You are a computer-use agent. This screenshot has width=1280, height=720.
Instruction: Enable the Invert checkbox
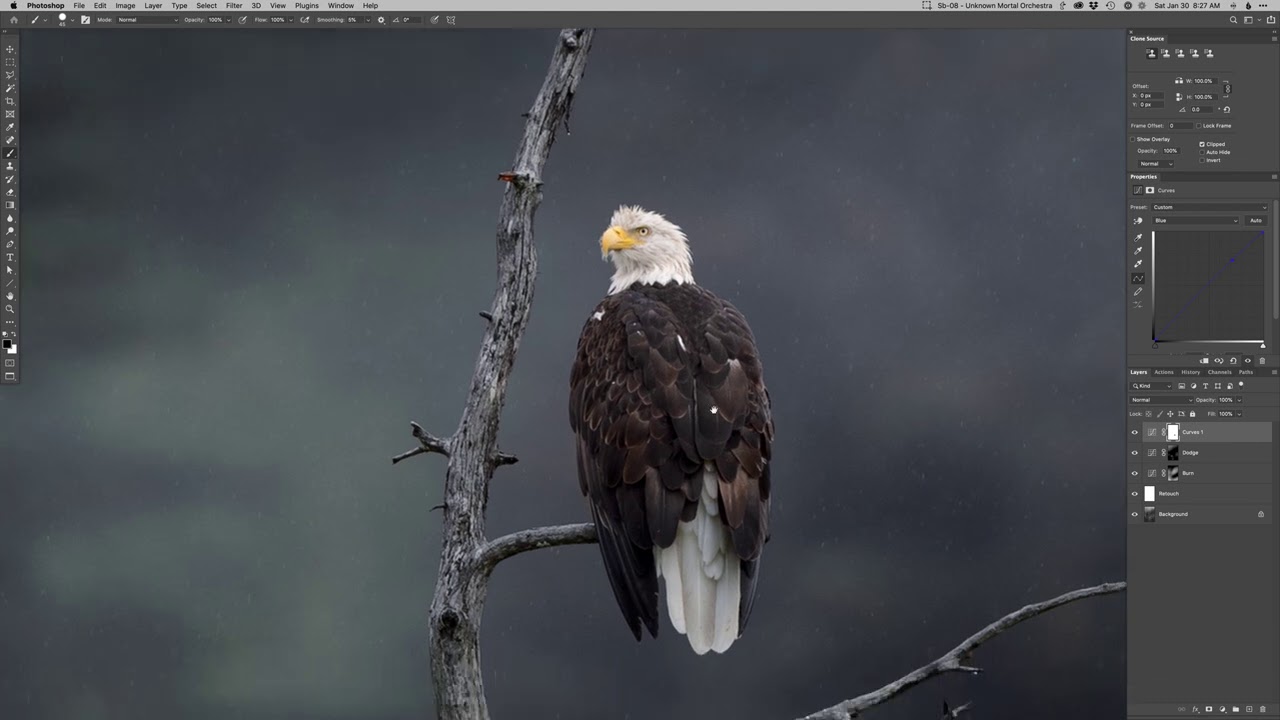[x=1202, y=160]
